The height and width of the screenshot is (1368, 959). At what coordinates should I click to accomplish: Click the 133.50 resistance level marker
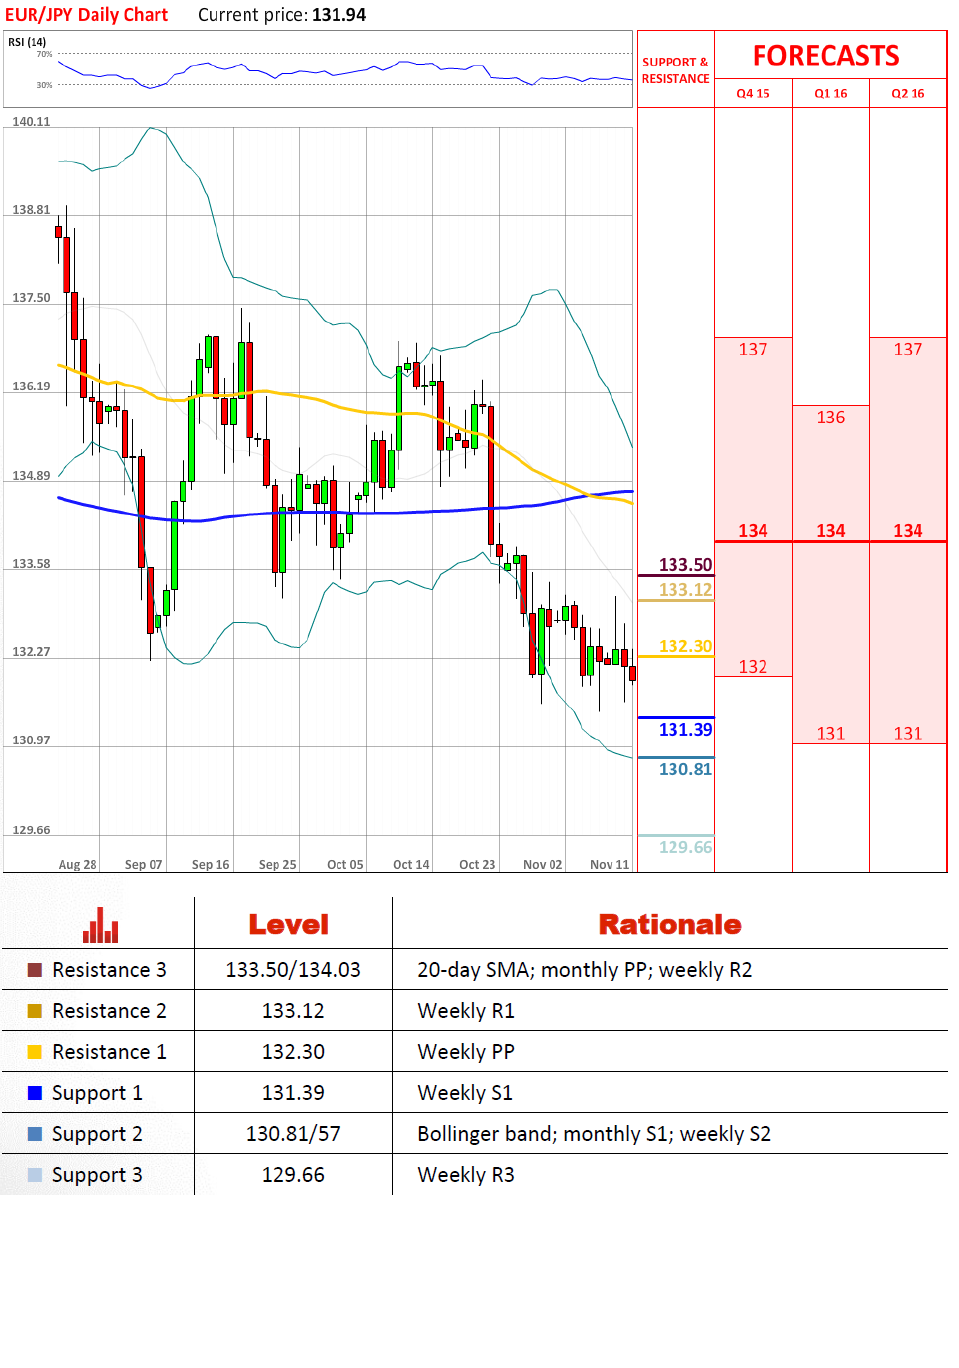pyautogui.click(x=686, y=565)
